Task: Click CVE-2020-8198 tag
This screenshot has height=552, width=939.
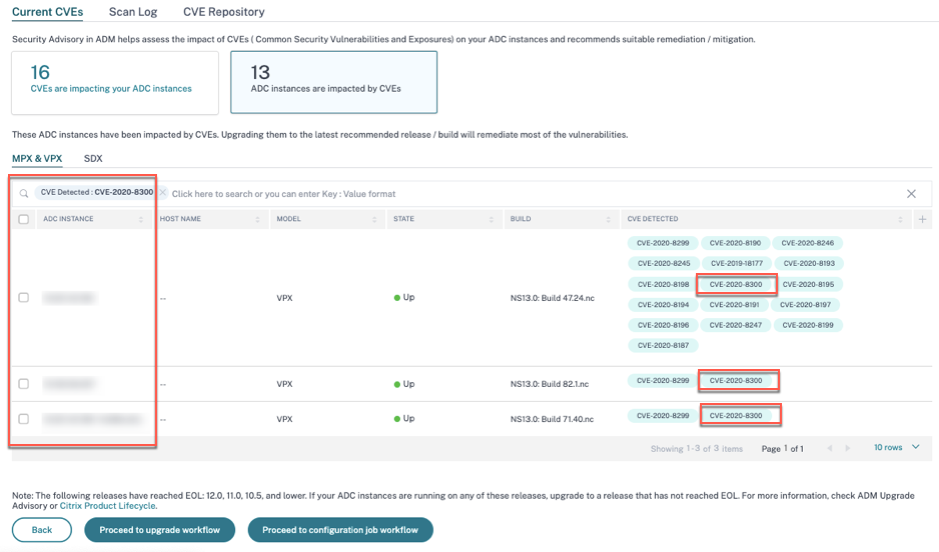Action: point(663,284)
